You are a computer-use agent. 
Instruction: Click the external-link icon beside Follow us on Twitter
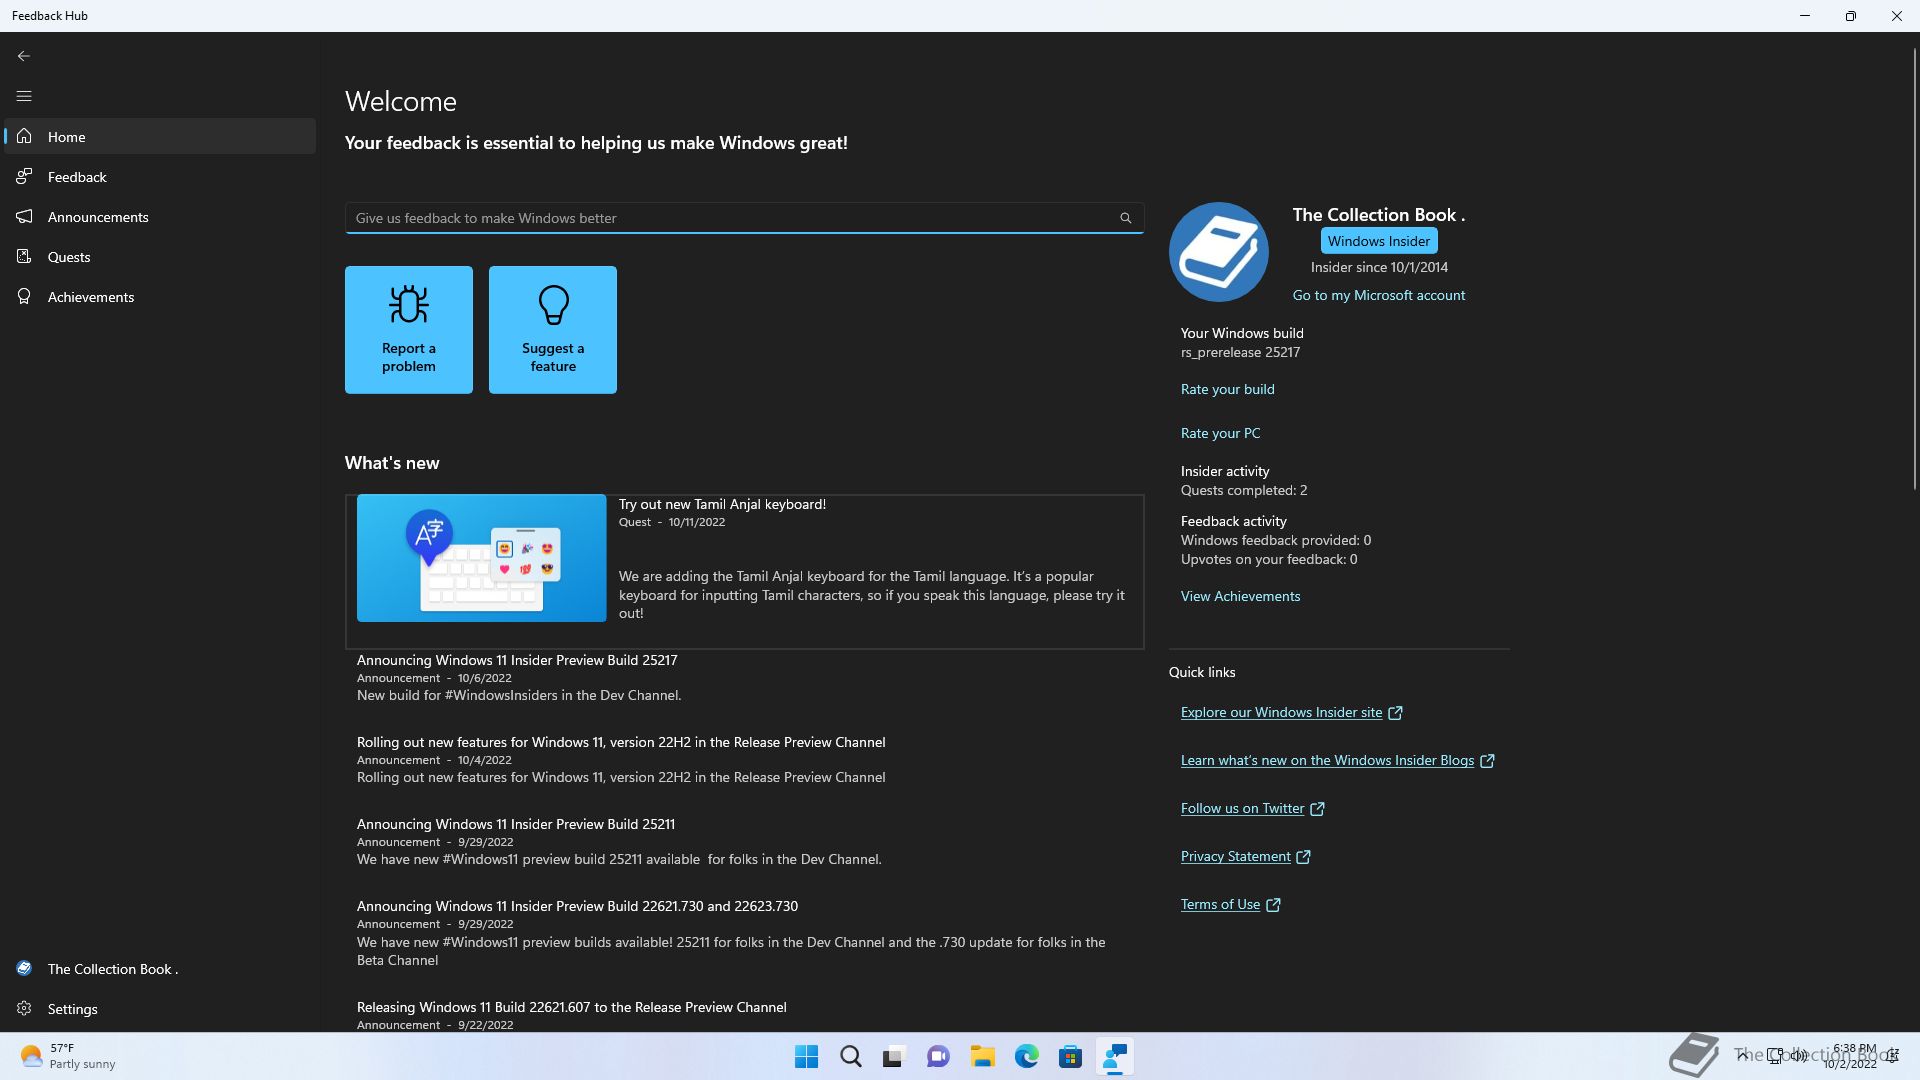(1317, 809)
